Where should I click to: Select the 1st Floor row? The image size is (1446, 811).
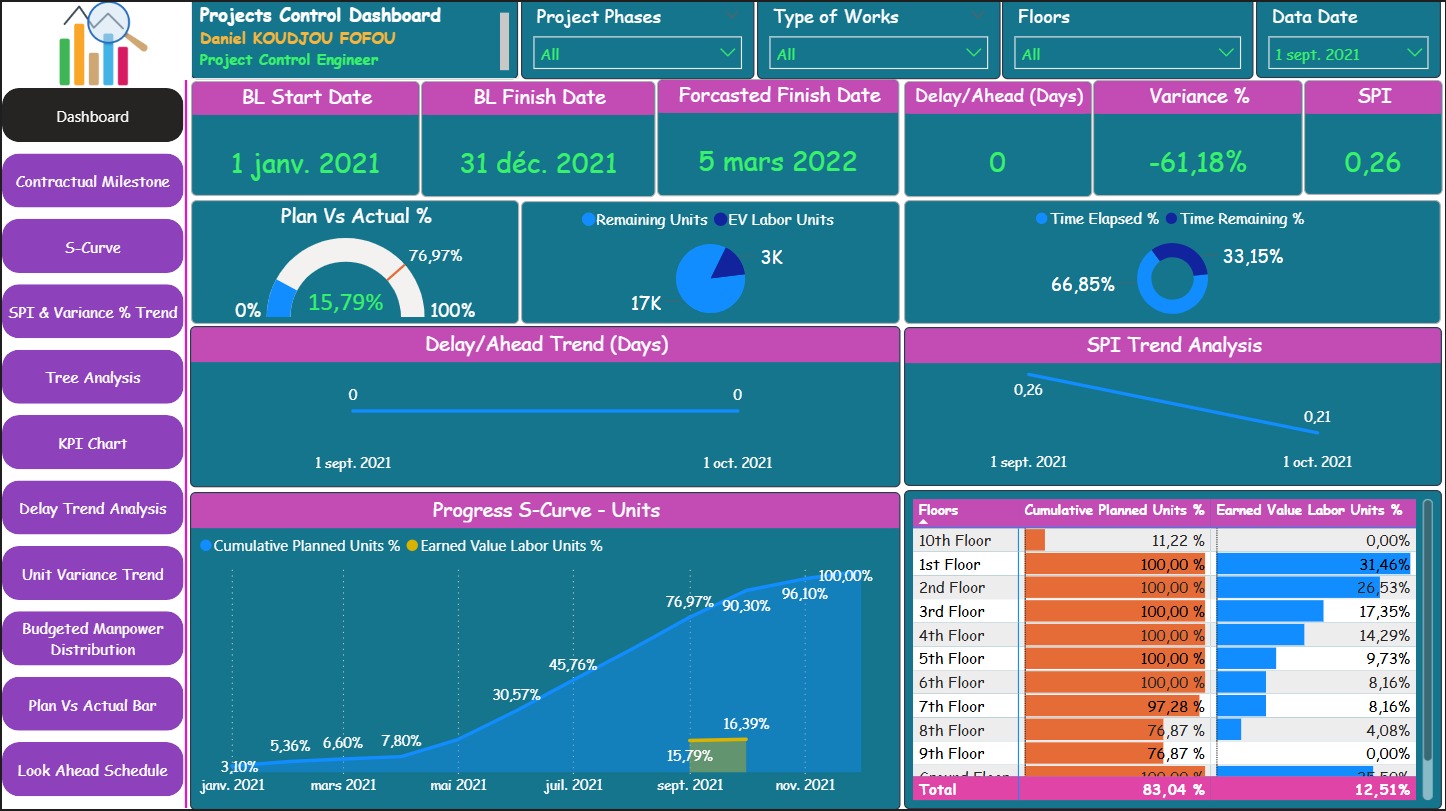click(1165, 564)
